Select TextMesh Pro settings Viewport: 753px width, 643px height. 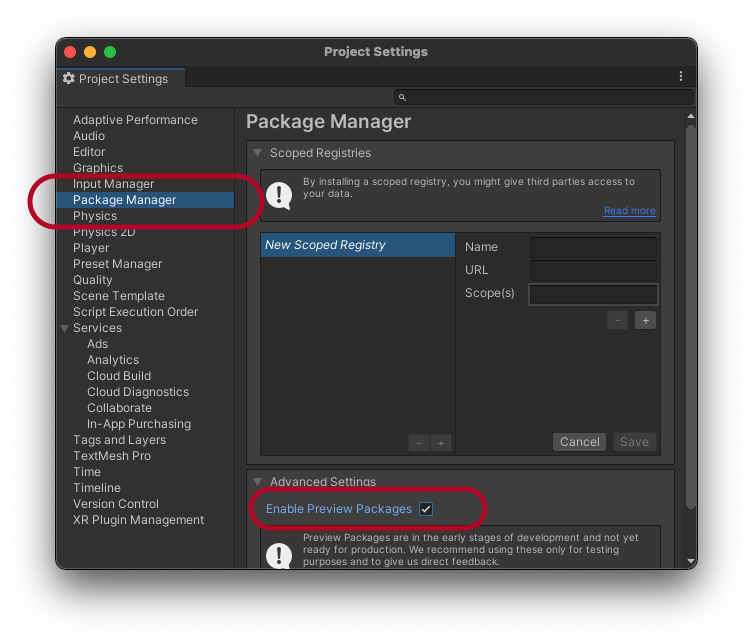pos(112,456)
